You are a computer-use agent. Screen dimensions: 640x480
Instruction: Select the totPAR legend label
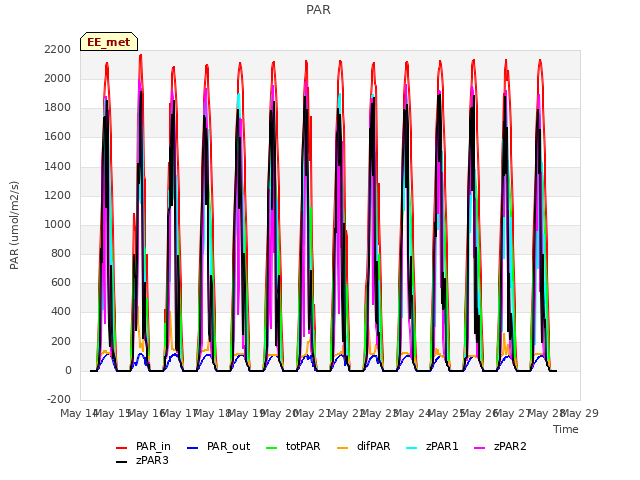click(303, 447)
